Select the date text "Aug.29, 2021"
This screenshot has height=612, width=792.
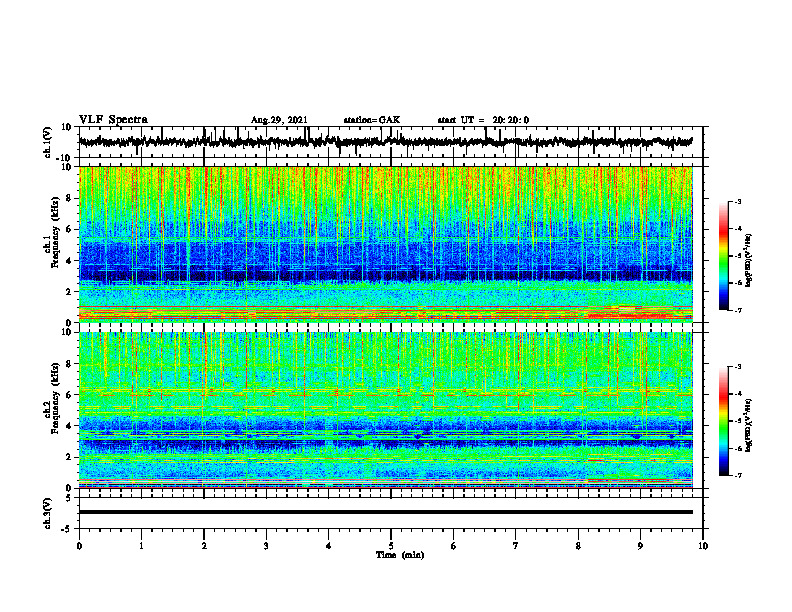[279, 120]
